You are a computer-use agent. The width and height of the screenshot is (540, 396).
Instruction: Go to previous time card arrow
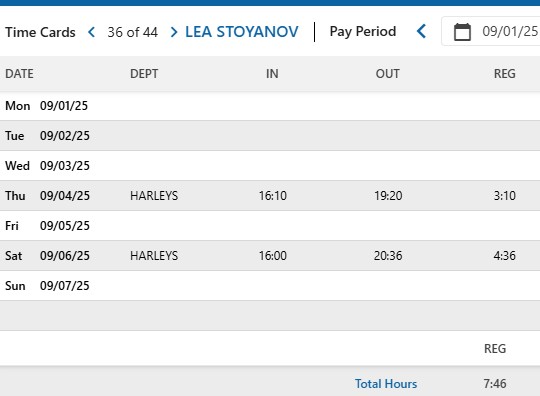(92, 32)
